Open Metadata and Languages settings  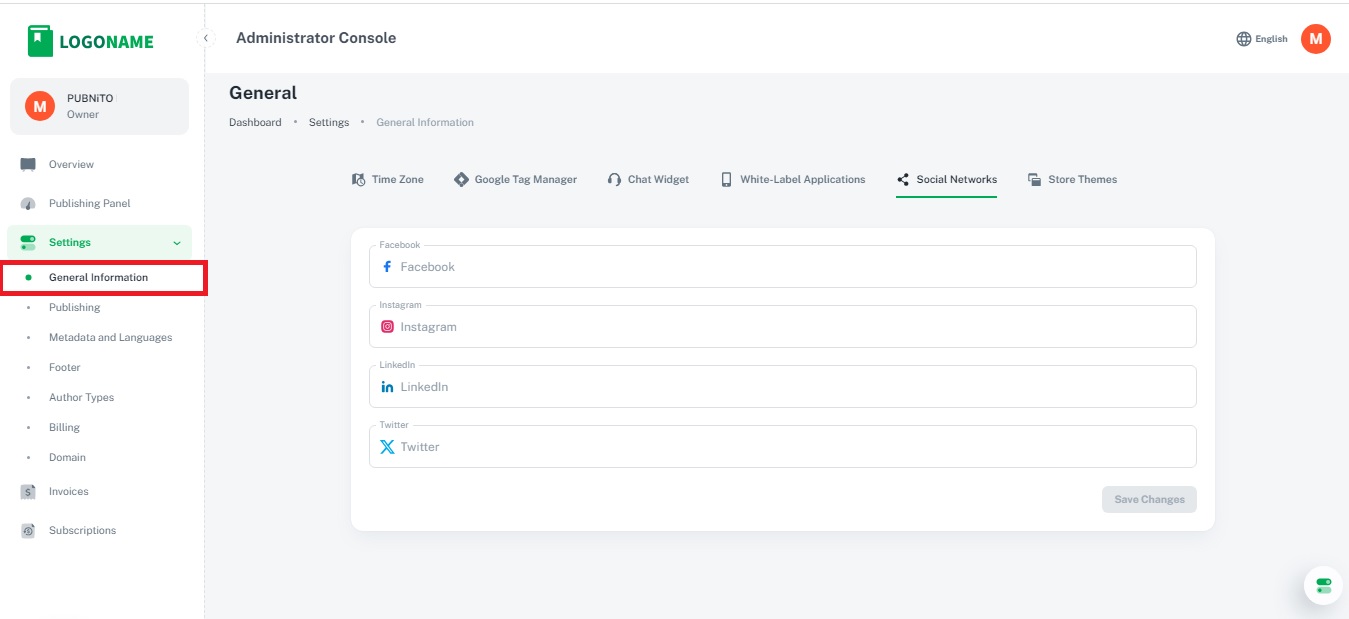pyautogui.click(x=110, y=337)
